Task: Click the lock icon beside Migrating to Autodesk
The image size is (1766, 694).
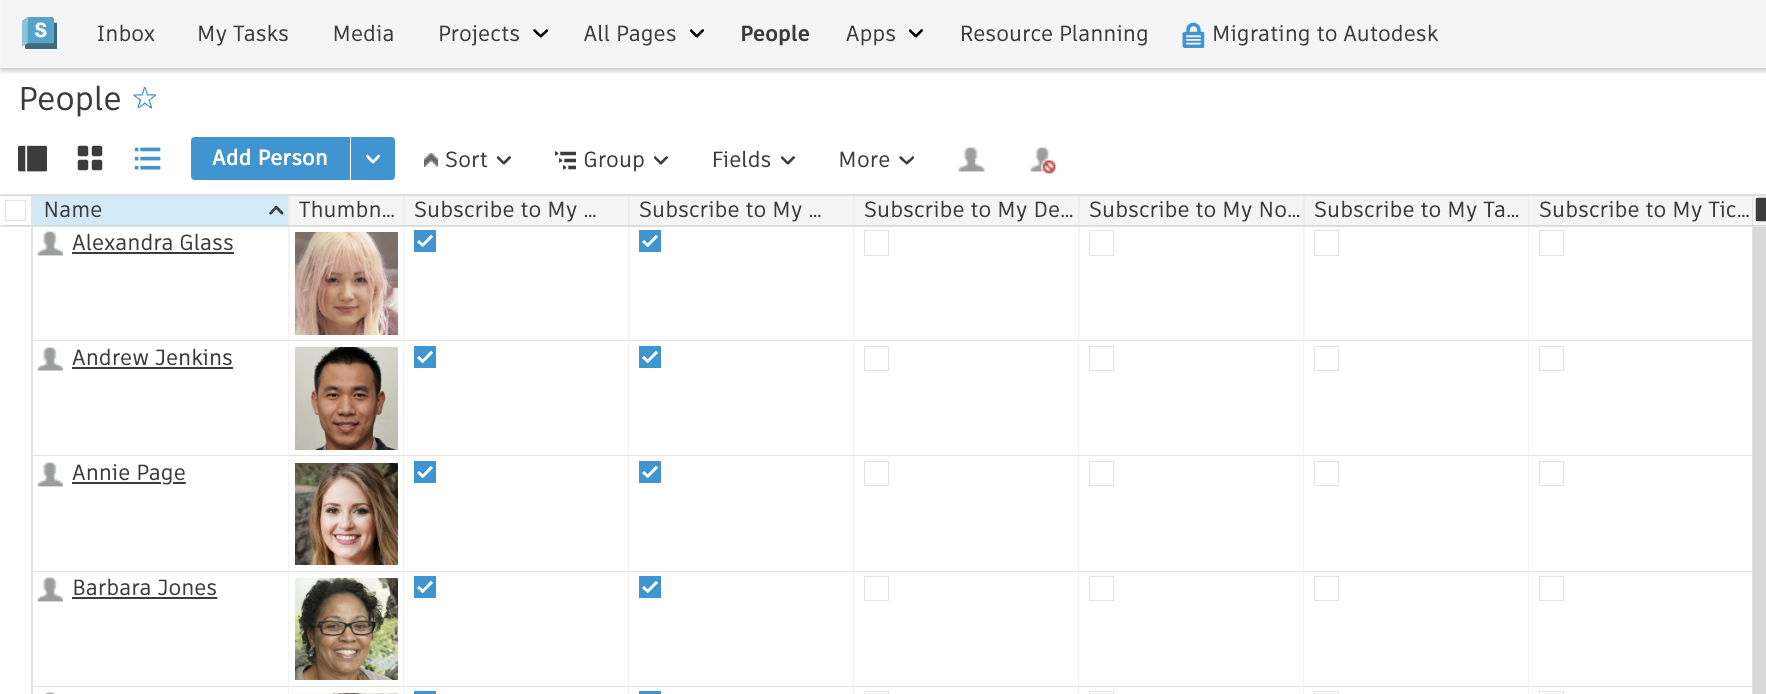Action: point(1192,35)
